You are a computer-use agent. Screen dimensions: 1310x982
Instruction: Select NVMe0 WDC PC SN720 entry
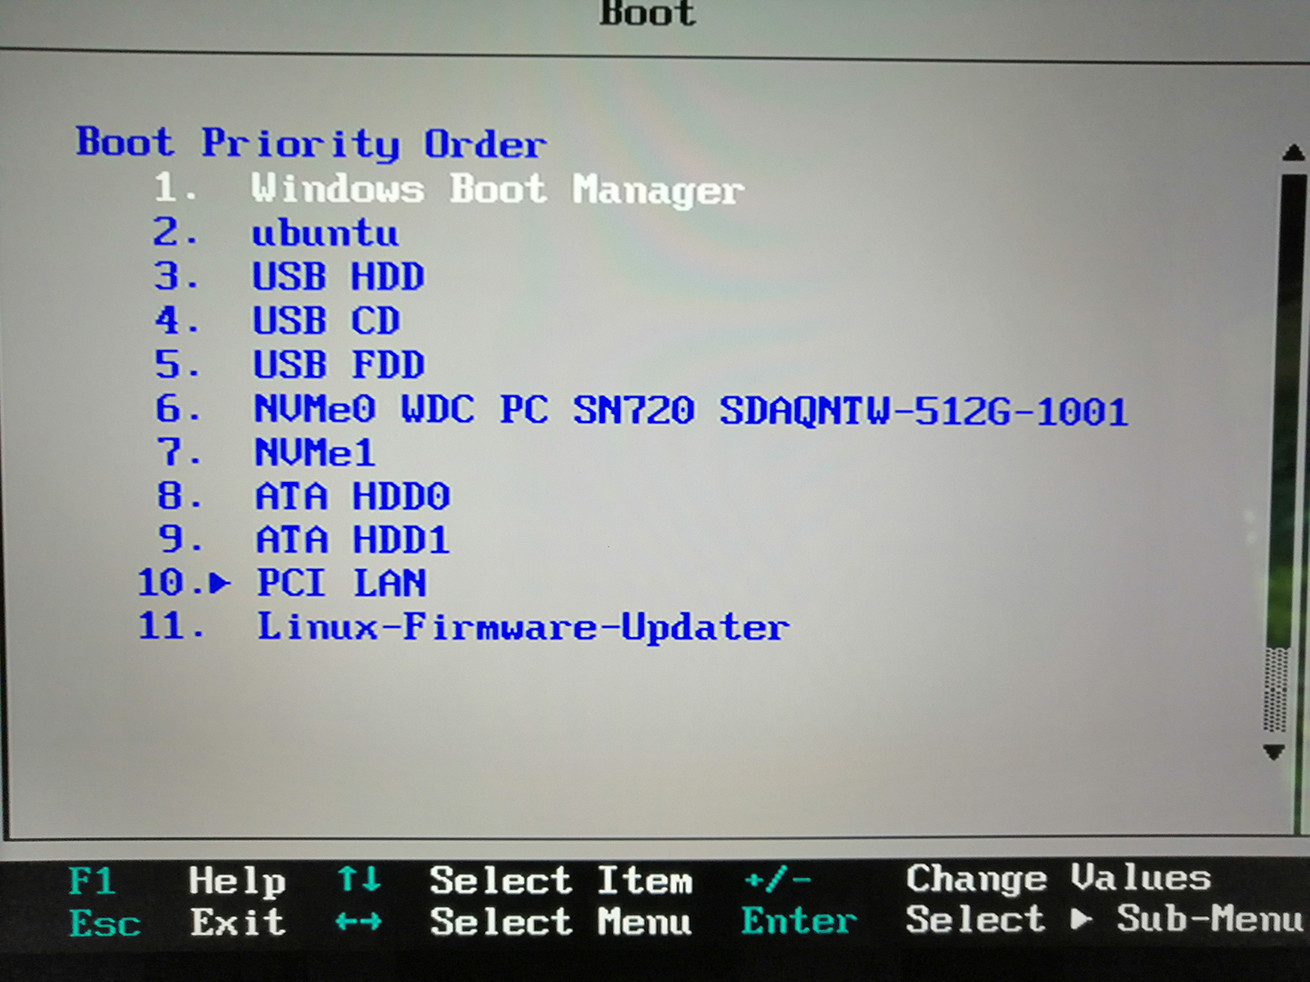tap(691, 410)
